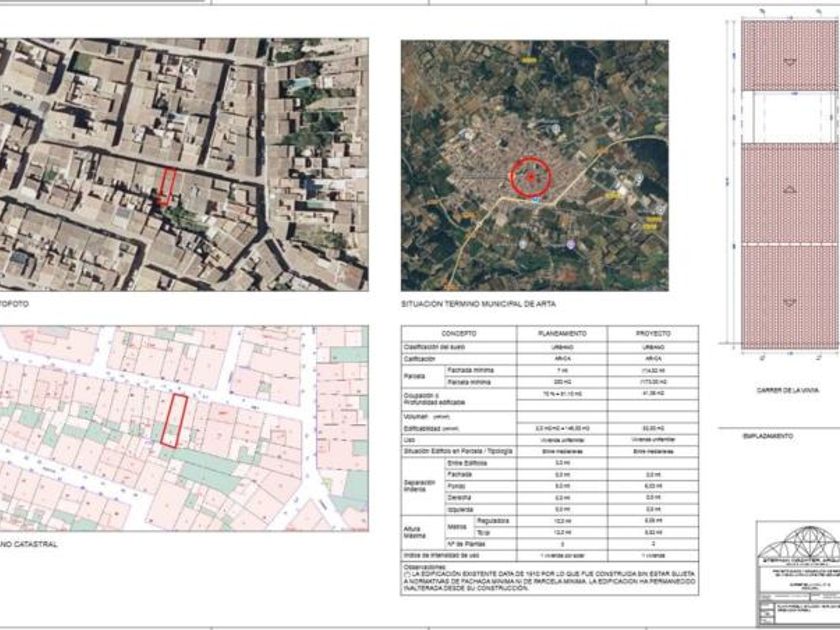Click the 'PROYECTO' table header
Screen dimensions: 840x630
point(653,333)
